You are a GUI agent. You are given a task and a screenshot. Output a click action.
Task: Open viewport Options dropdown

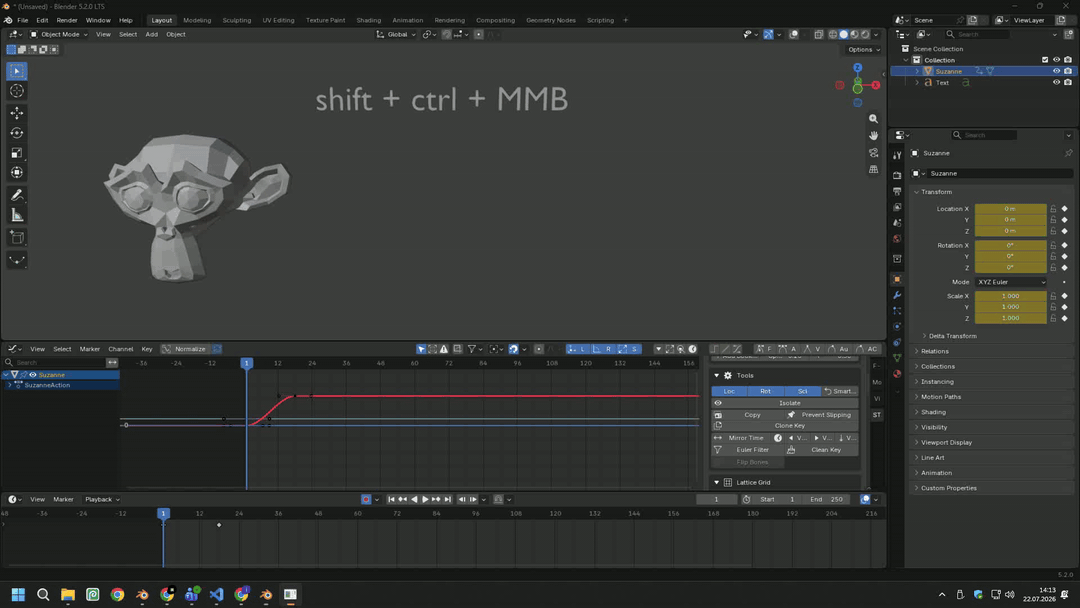[863, 50]
